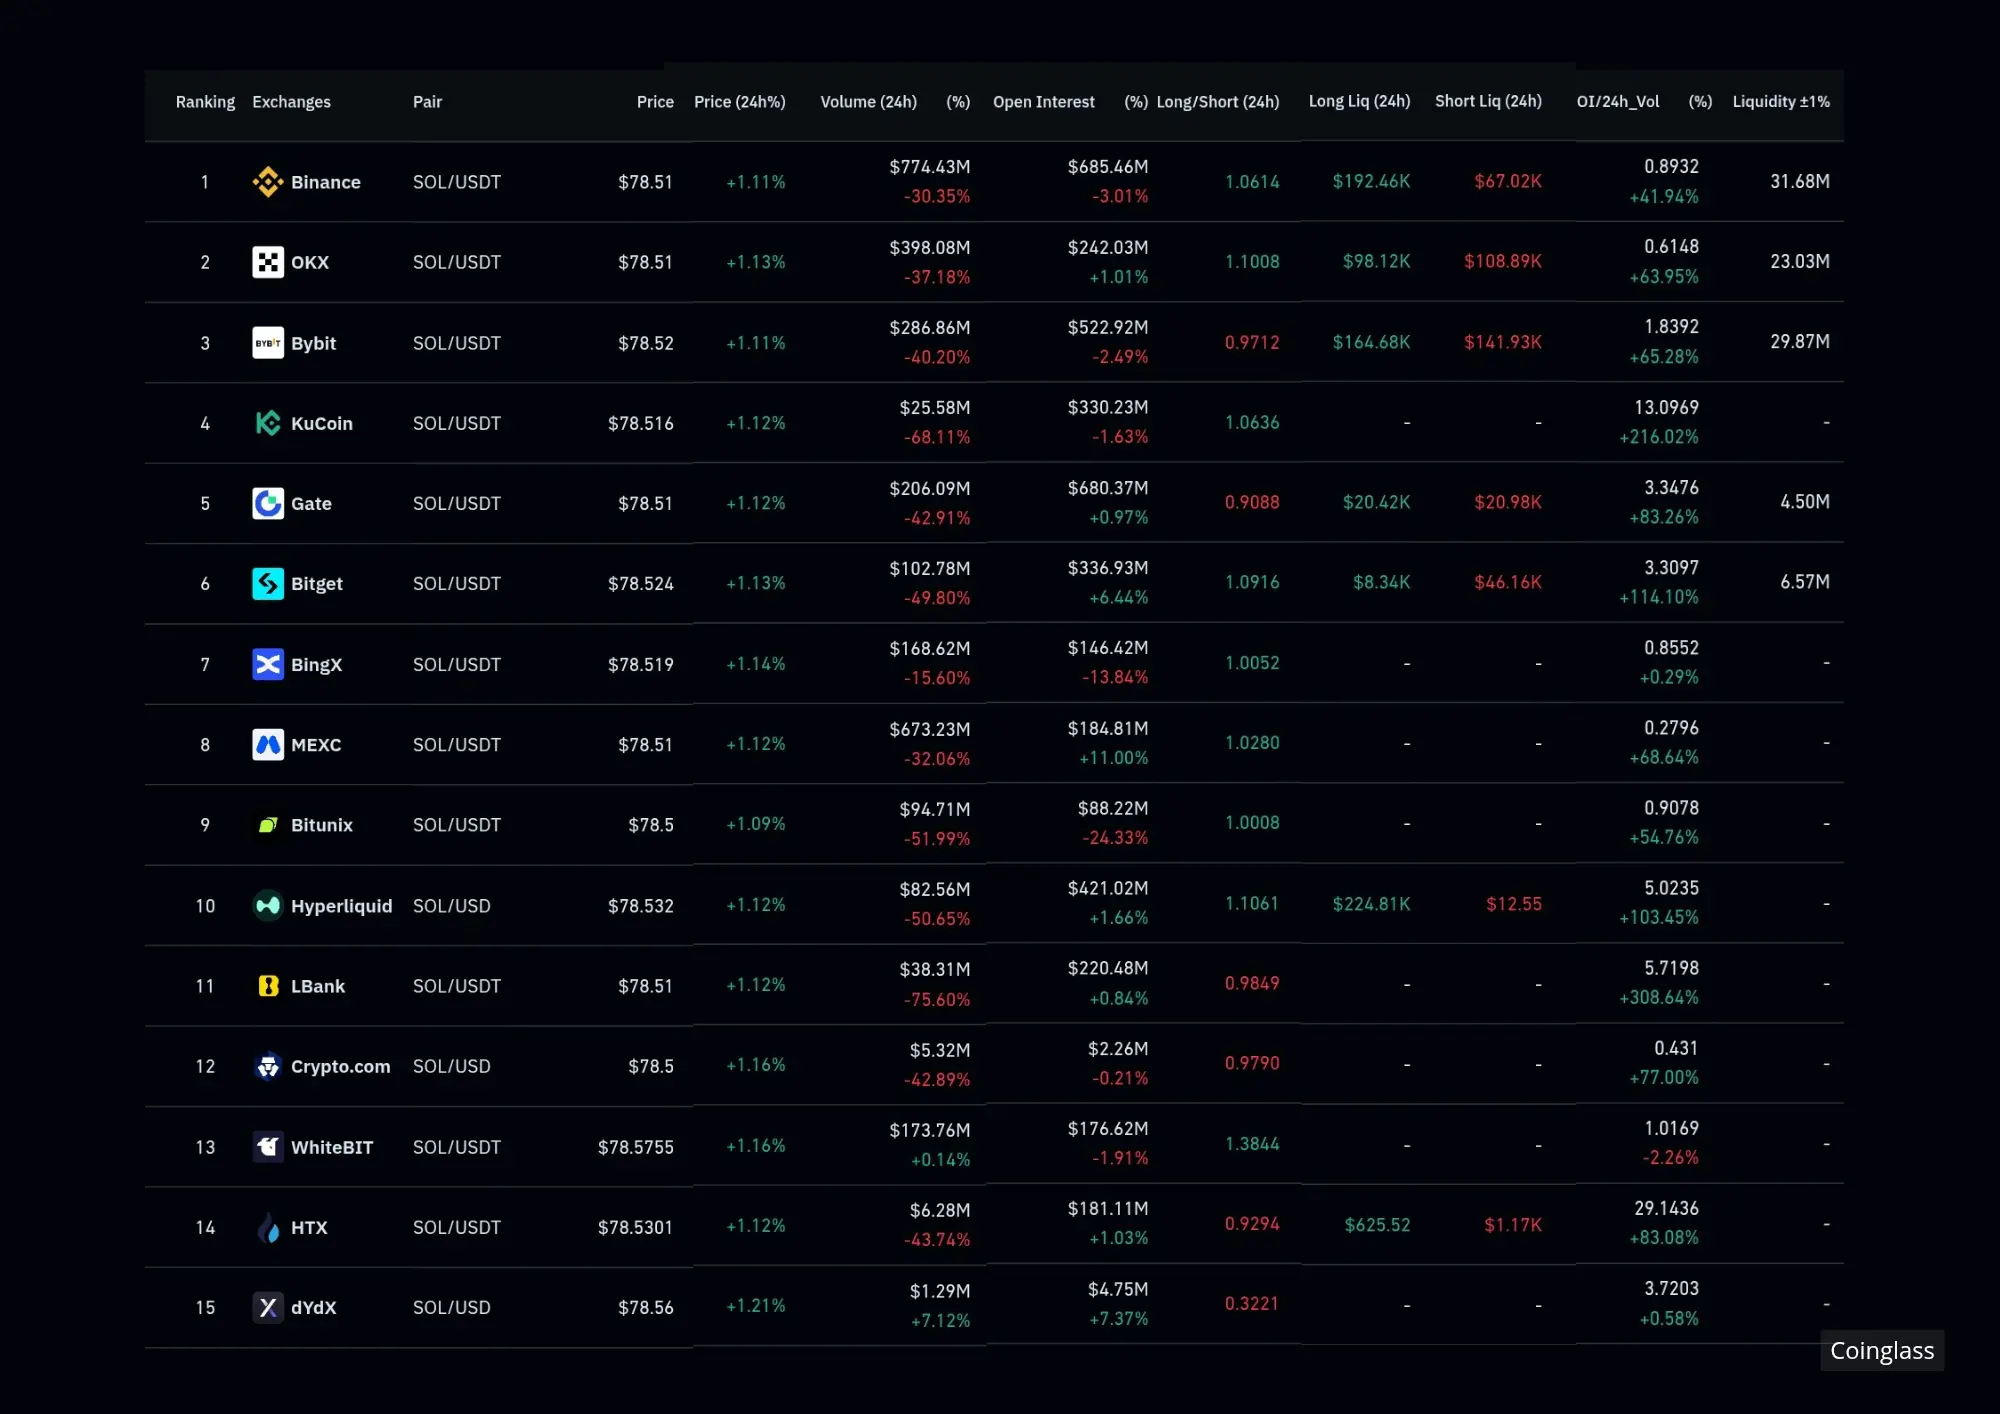Open the KuCoin exchange name link

(322, 423)
